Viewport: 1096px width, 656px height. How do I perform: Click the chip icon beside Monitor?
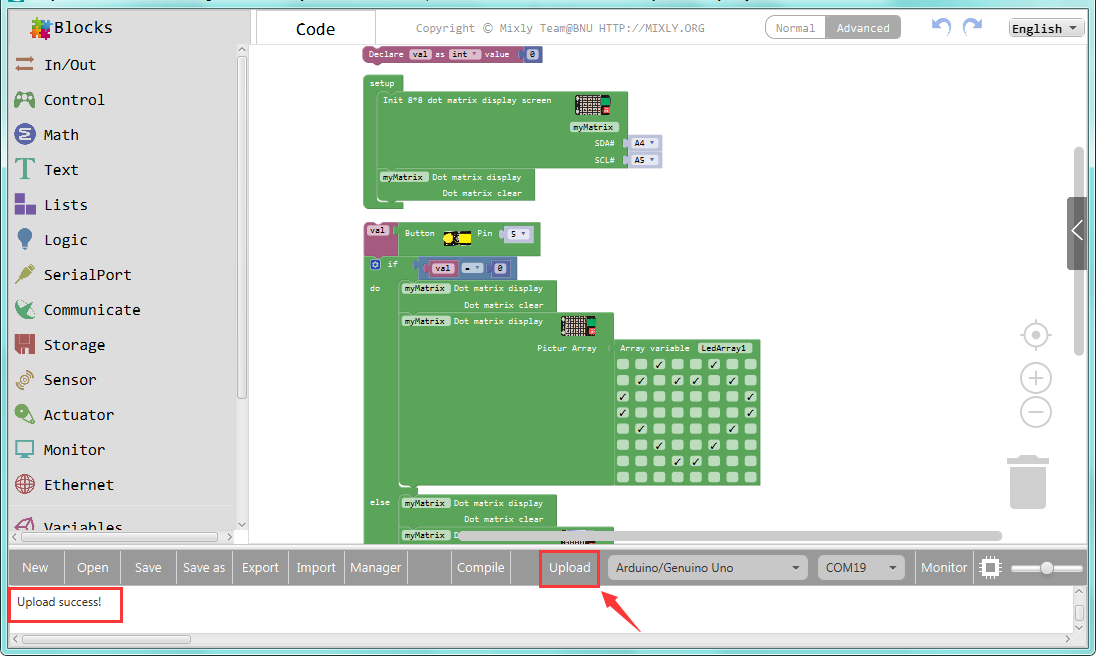[990, 567]
